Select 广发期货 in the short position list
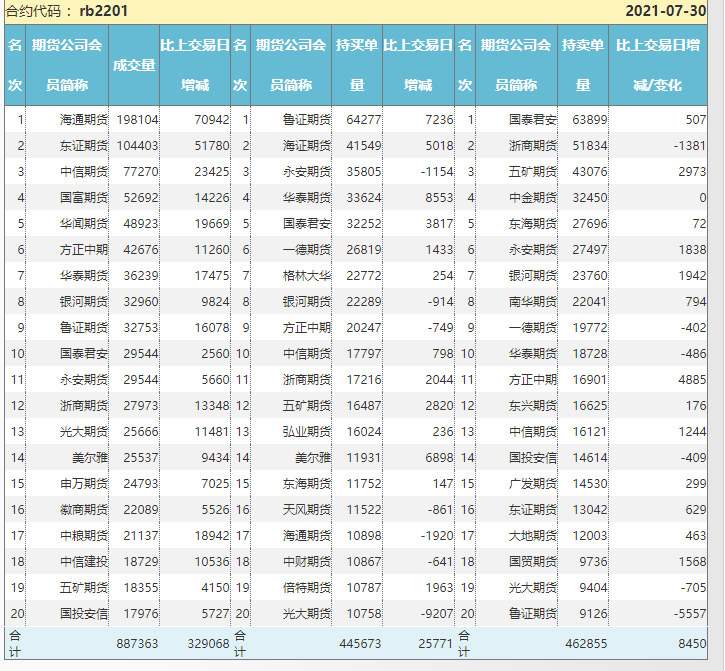The width and height of the screenshot is (725, 671). tap(533, 484)
